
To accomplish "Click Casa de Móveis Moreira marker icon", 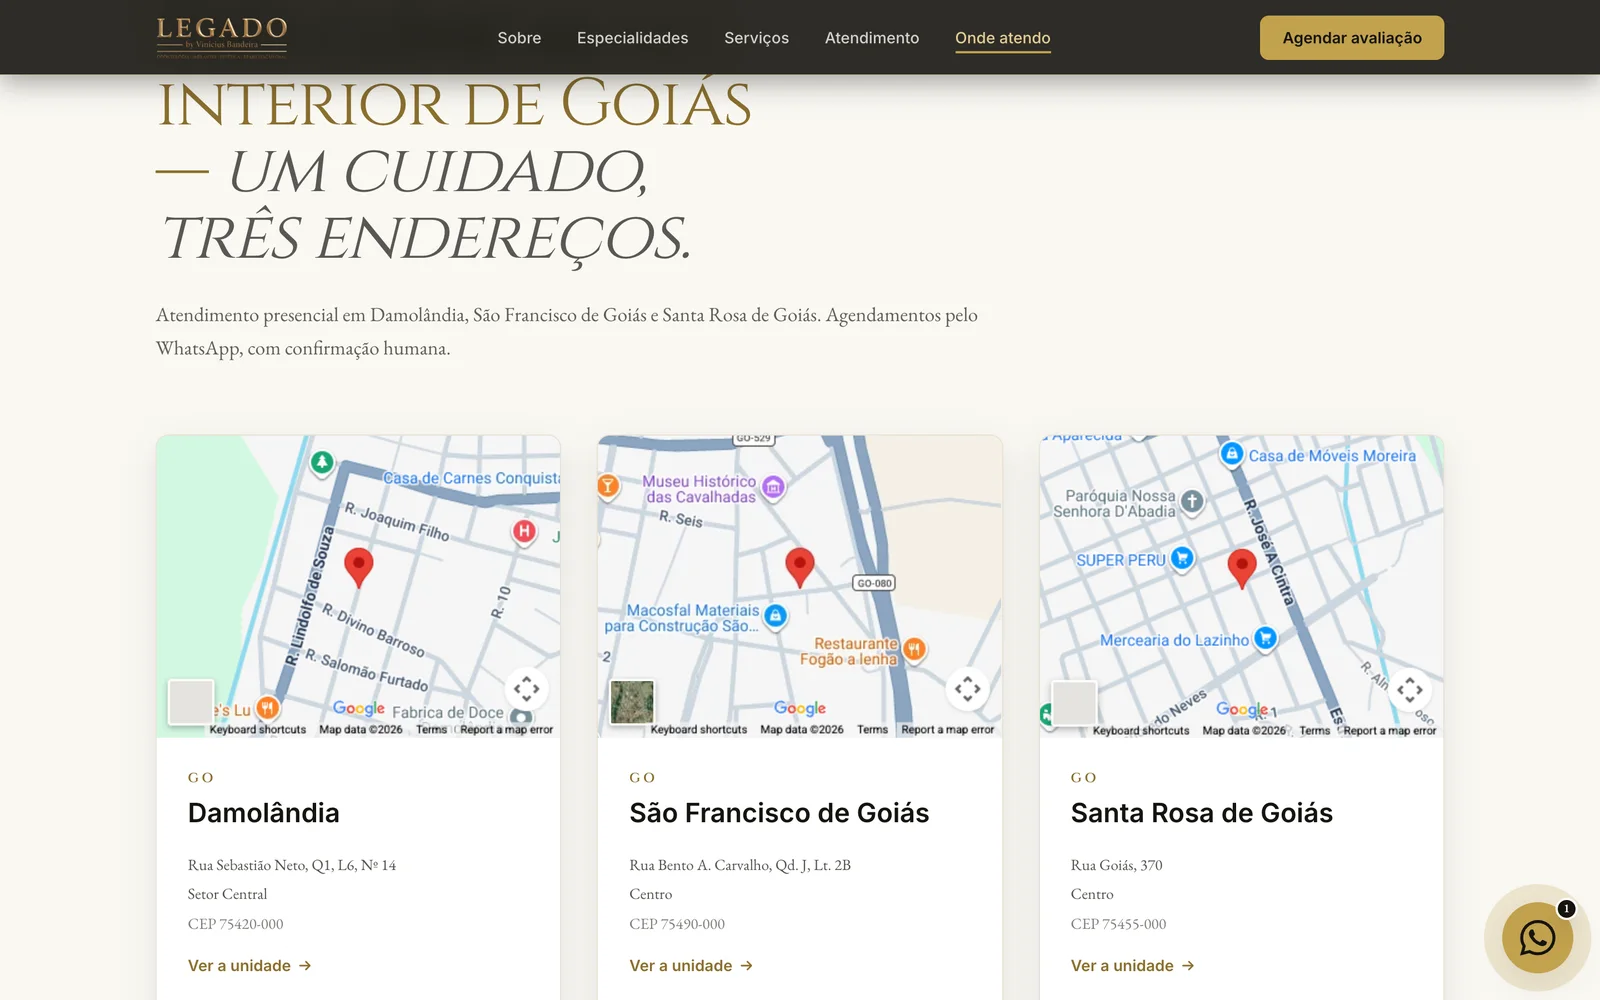I will pos(1232,454).
